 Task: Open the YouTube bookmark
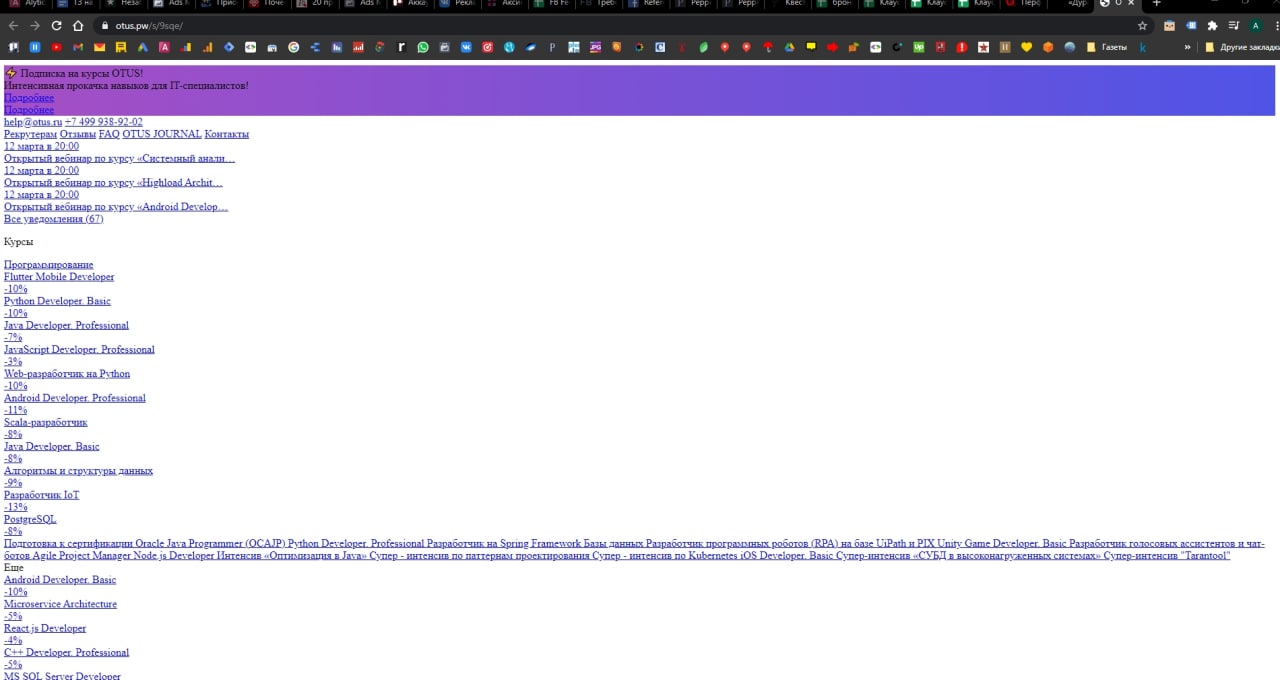click(56, 46)
